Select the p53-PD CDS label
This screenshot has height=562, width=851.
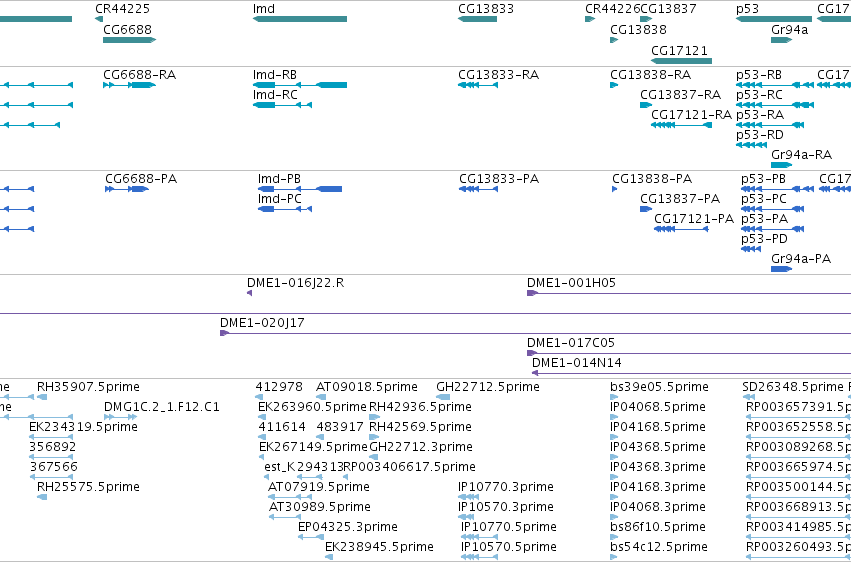click(x=764, y=239)
